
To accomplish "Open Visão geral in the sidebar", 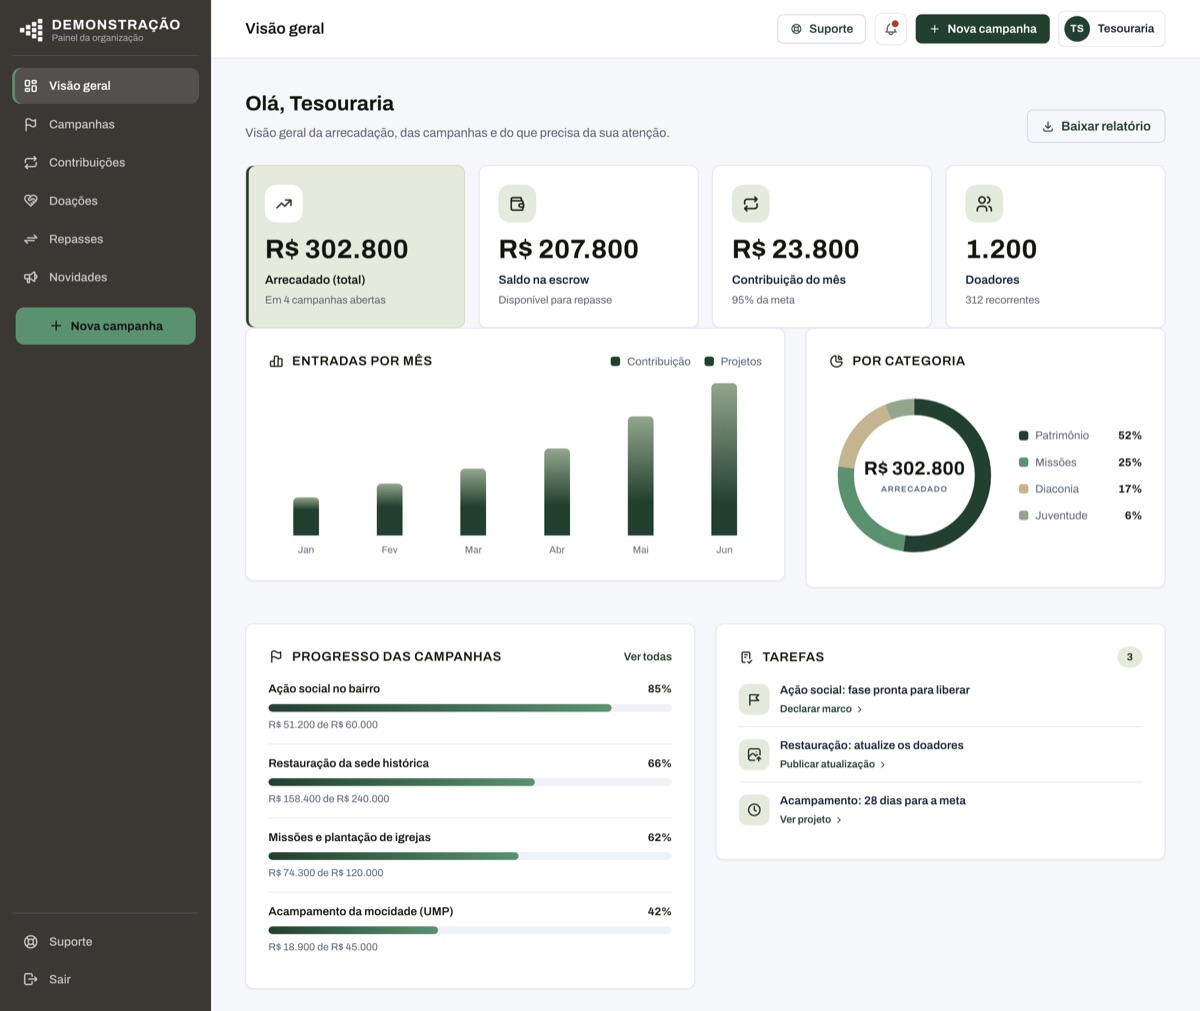I will [106, 86].
